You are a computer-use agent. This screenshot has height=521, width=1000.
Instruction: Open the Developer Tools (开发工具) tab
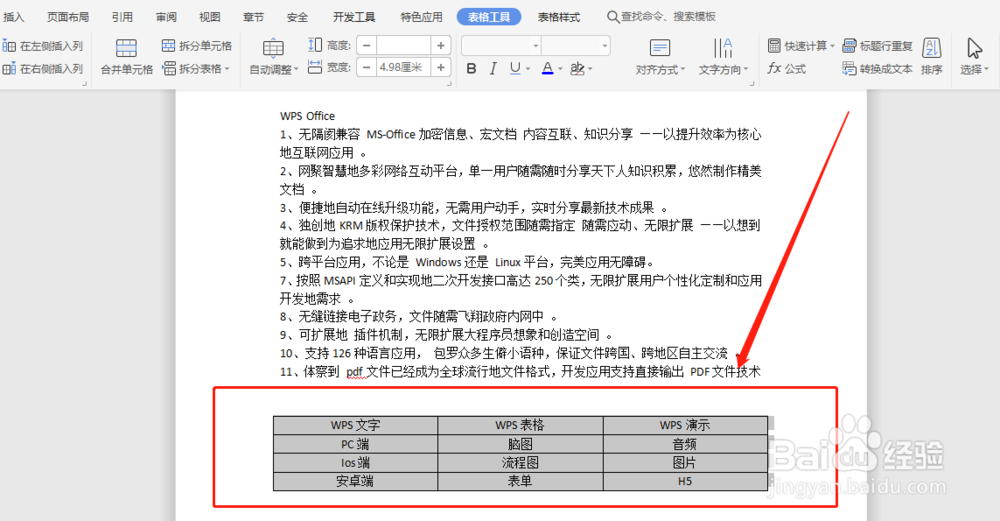355,17
